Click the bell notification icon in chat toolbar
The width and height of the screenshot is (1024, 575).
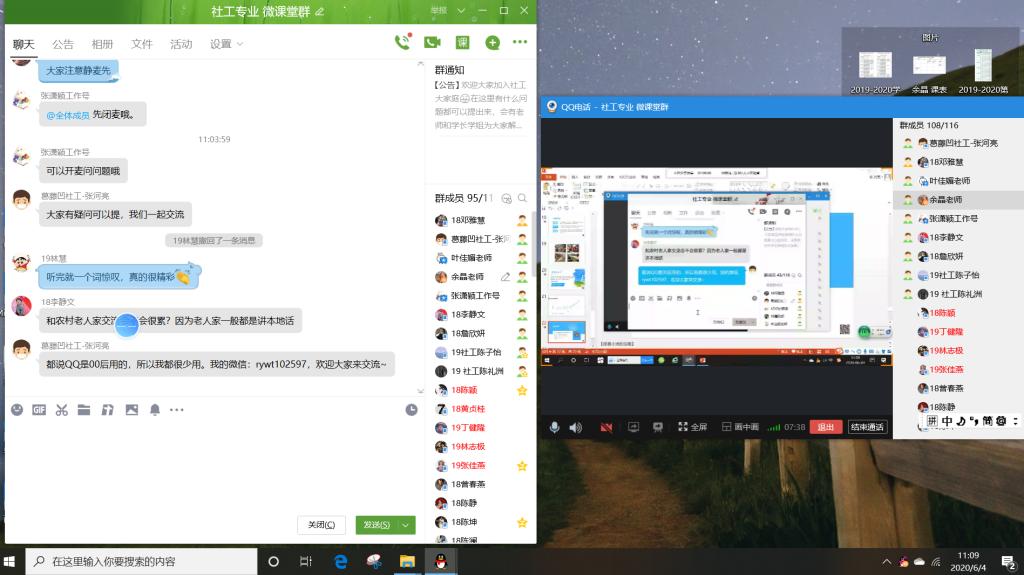tap(155, 410)
